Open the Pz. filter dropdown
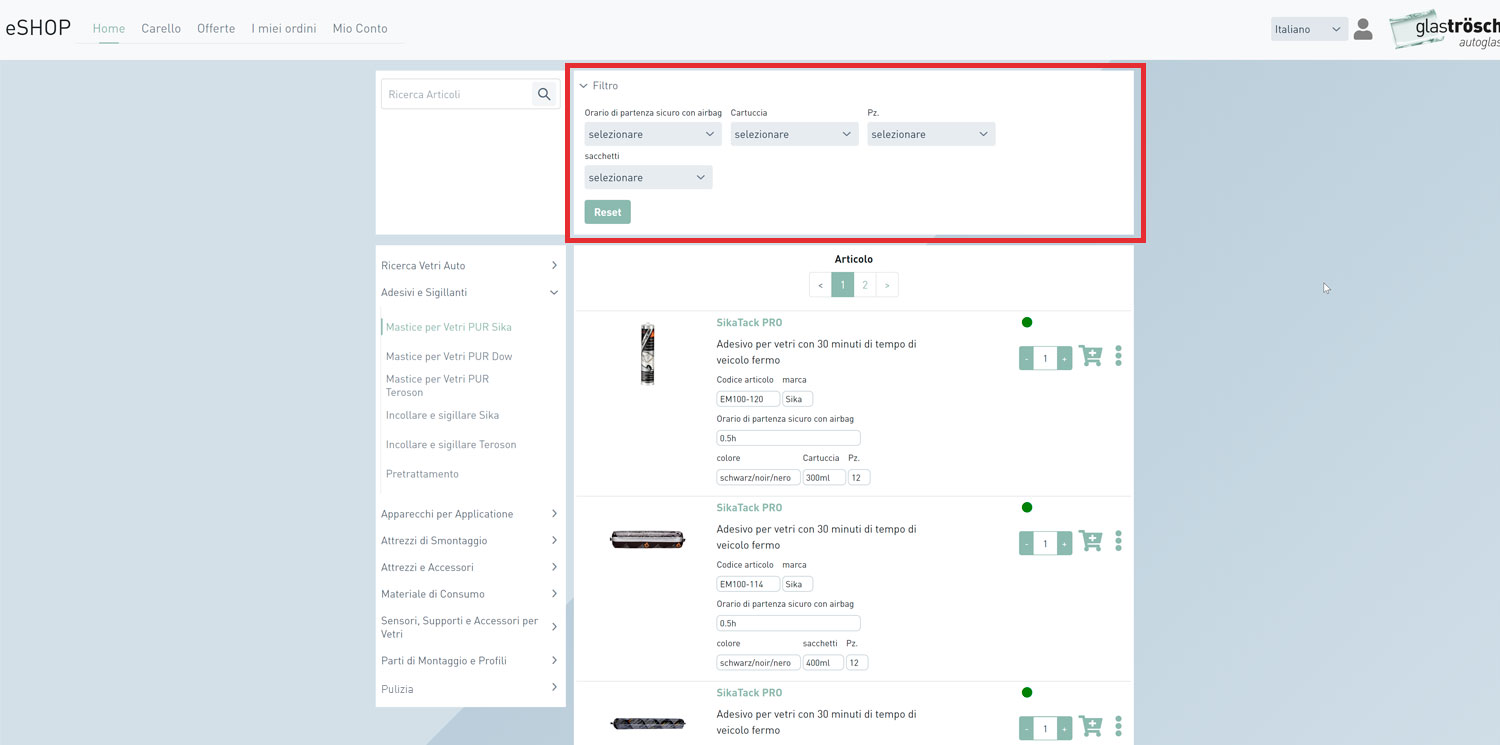The width and height of the screenshot is (1500, 745). tap(931, 134)
